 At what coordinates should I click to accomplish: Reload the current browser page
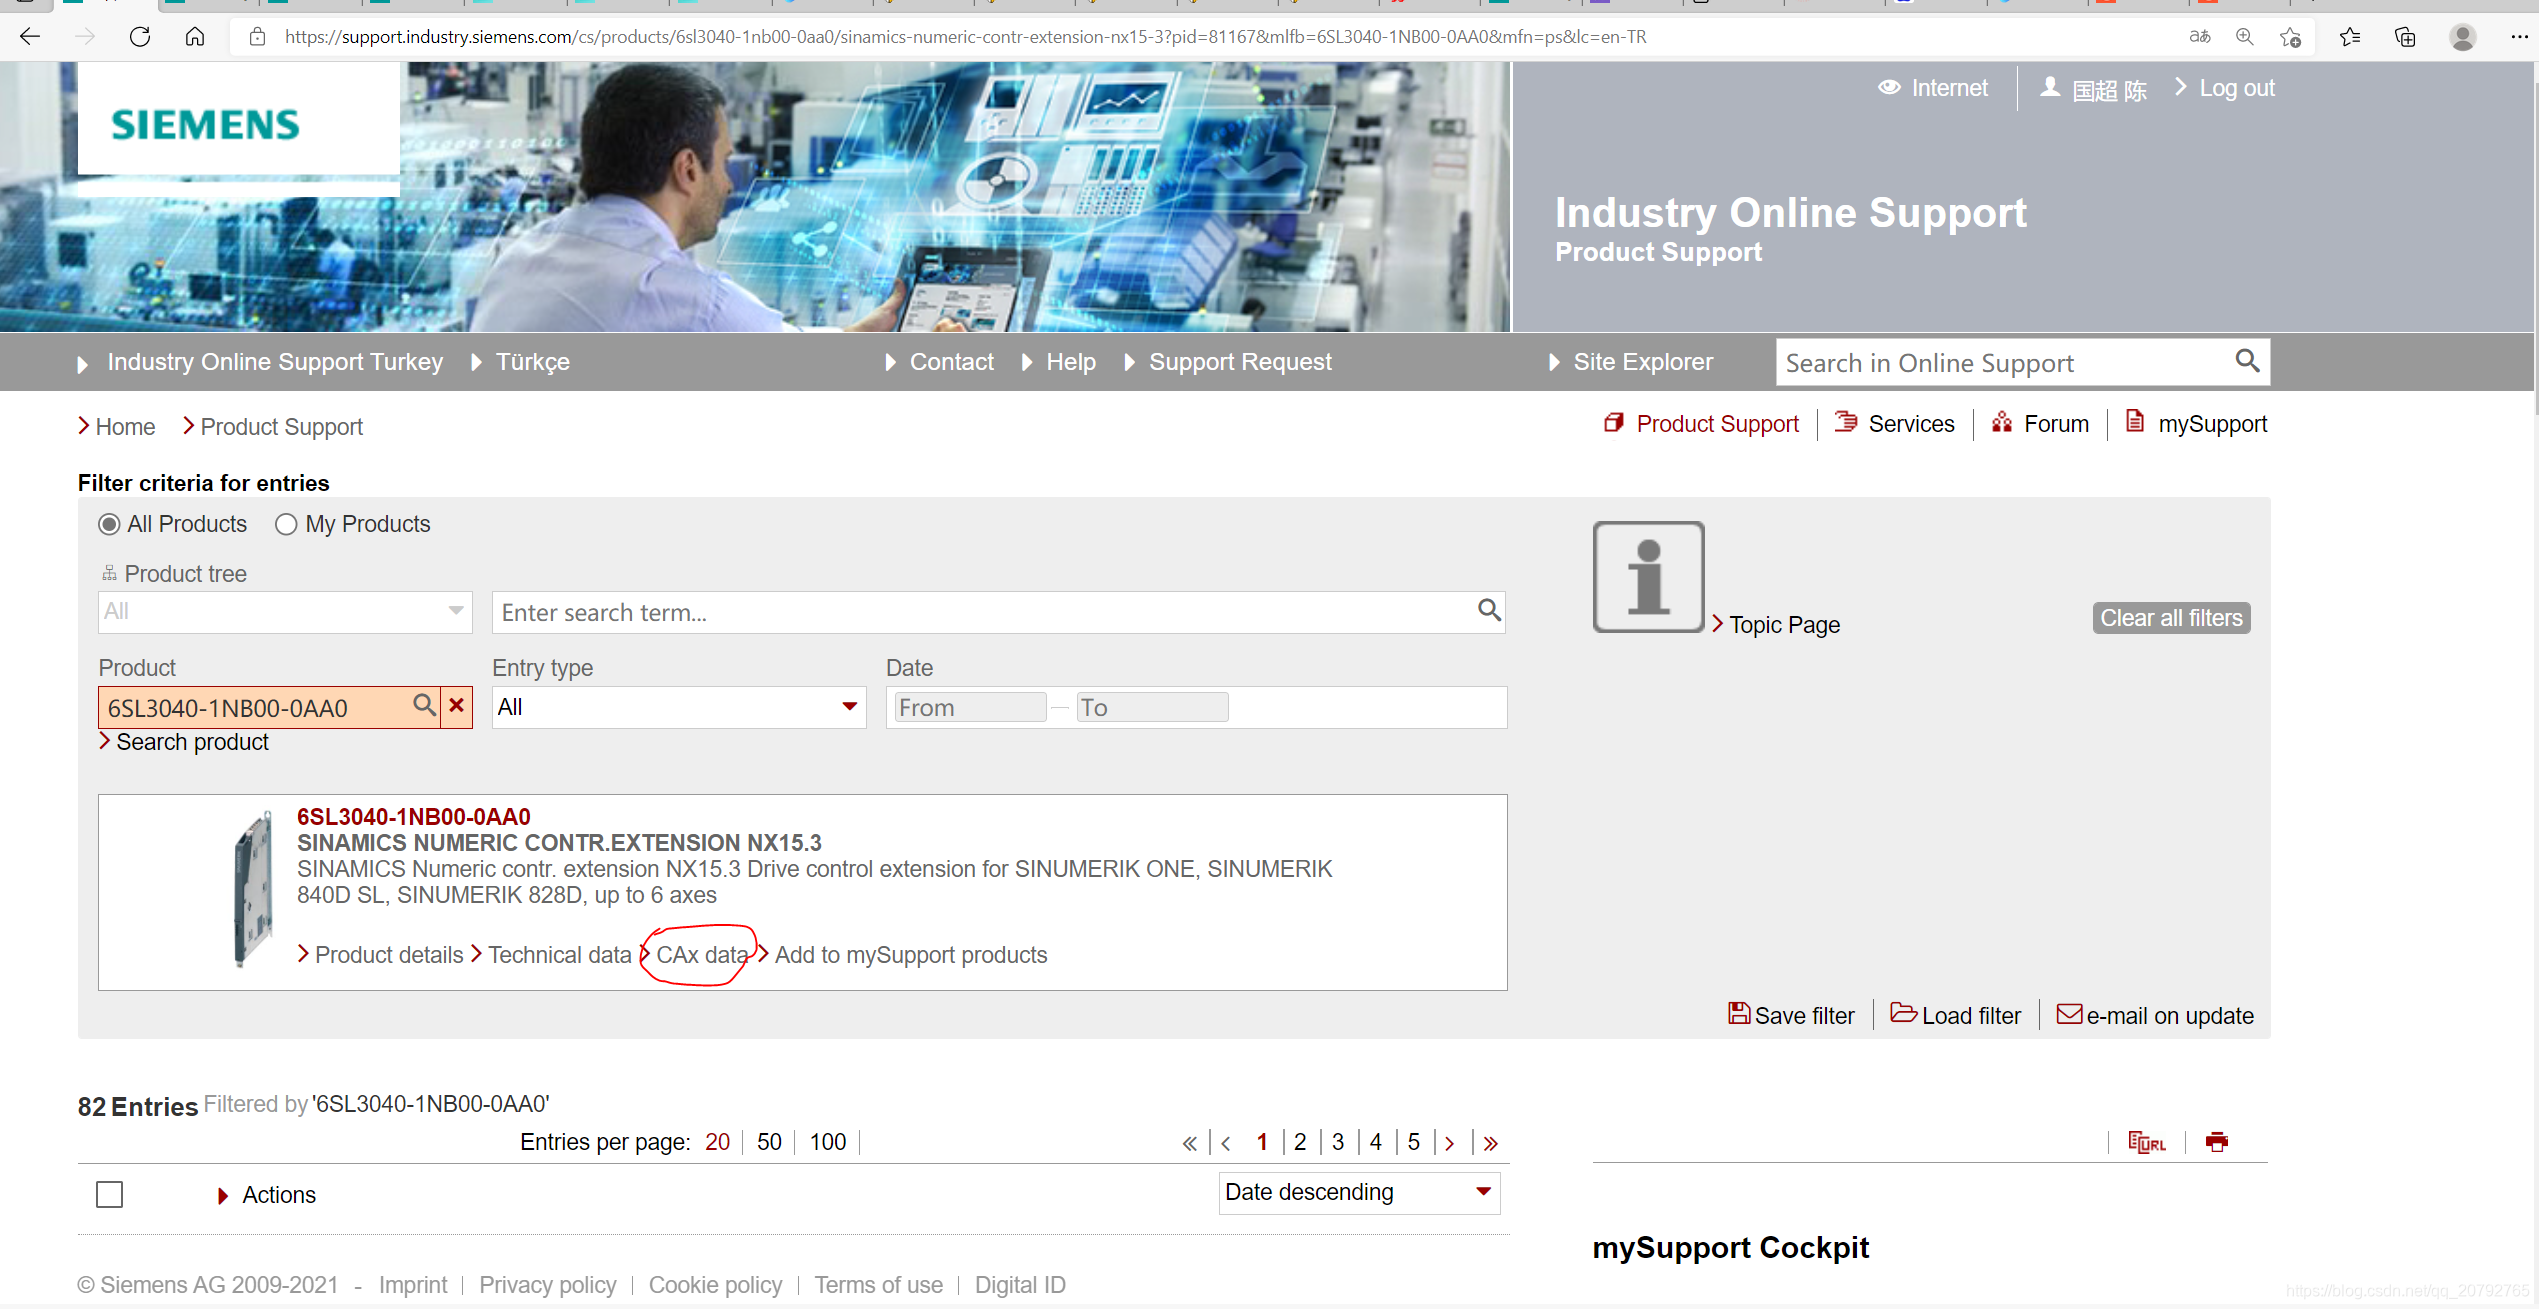140,37
